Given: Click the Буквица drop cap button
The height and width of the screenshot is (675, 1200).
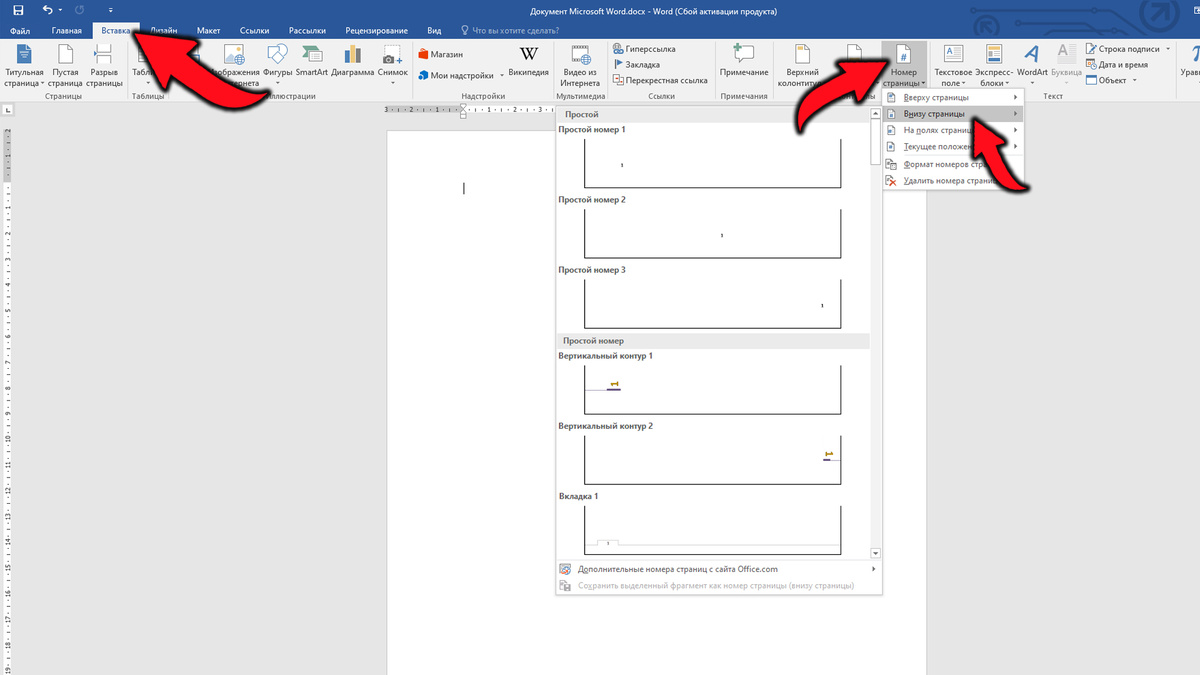Looking at the screenshot, I should (1067, 65).
